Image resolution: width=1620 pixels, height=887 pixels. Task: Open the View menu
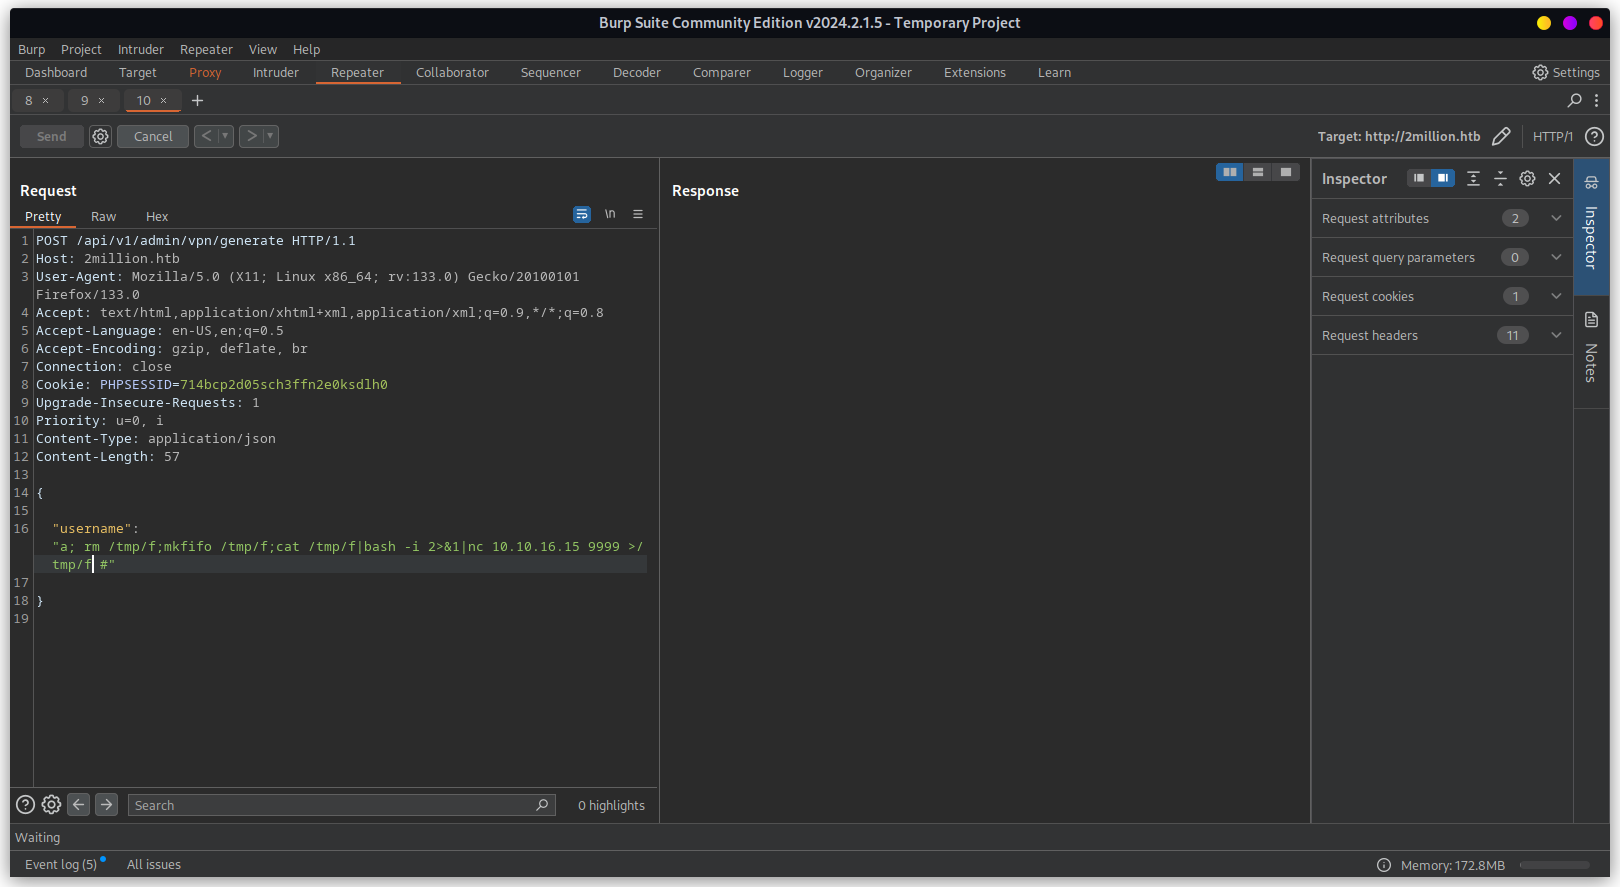tap(263, 49)
